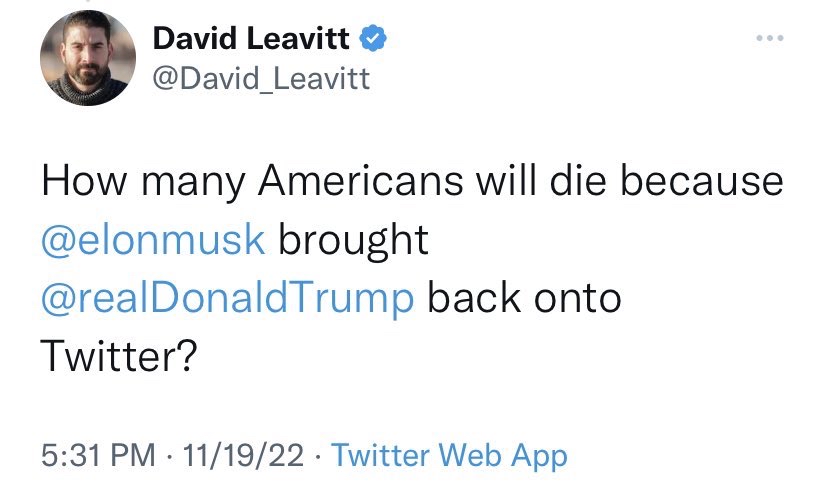
Task: Click the "back onto" text in tweet
Action: pos(524,298)
